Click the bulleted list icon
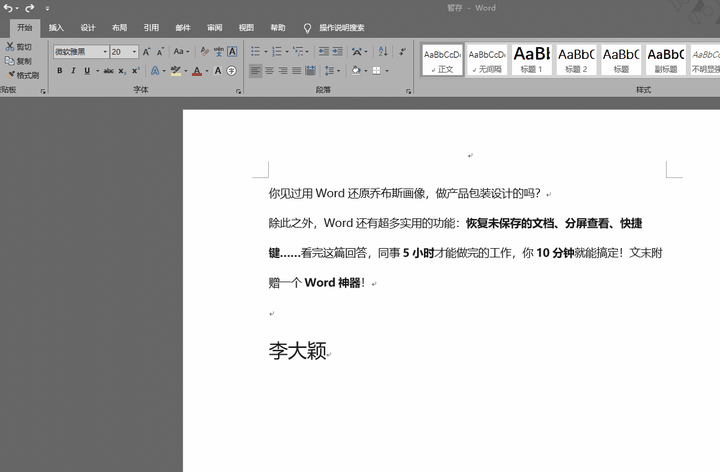720x472 pixels. click(x=255, y=51)
